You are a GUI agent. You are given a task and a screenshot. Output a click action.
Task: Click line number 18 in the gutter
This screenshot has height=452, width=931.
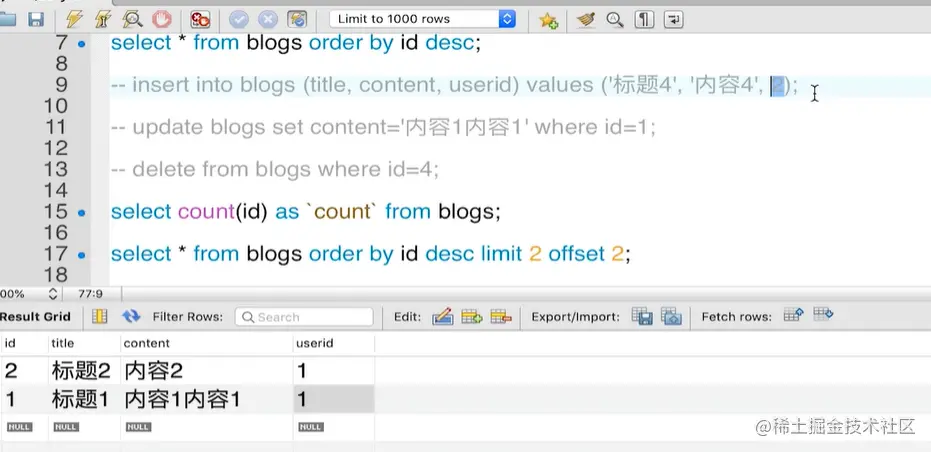(56, 275)
